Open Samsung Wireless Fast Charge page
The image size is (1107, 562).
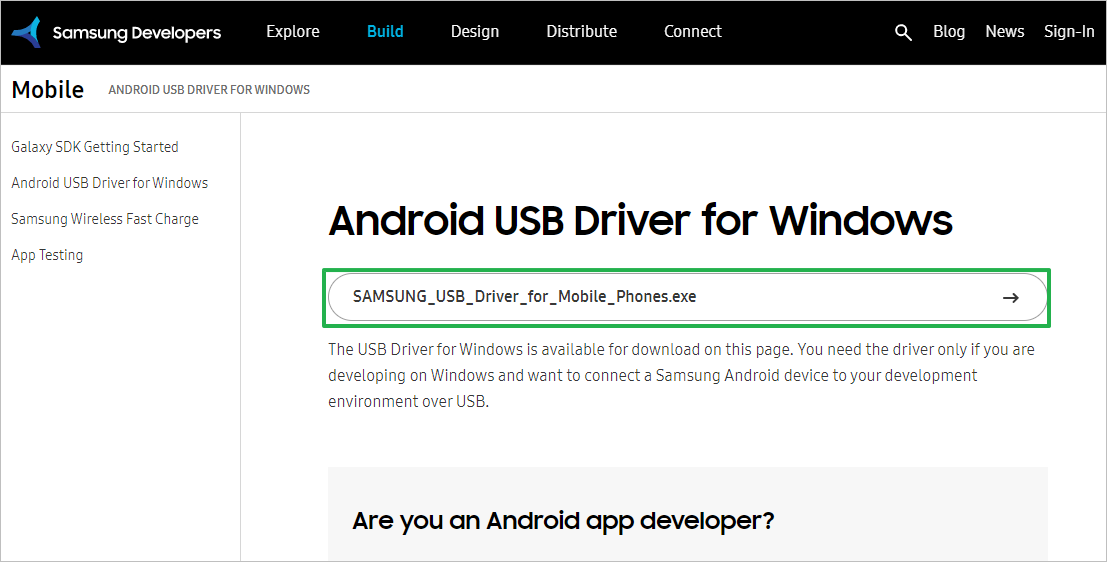pyautogui.click(x=104, y=219)
